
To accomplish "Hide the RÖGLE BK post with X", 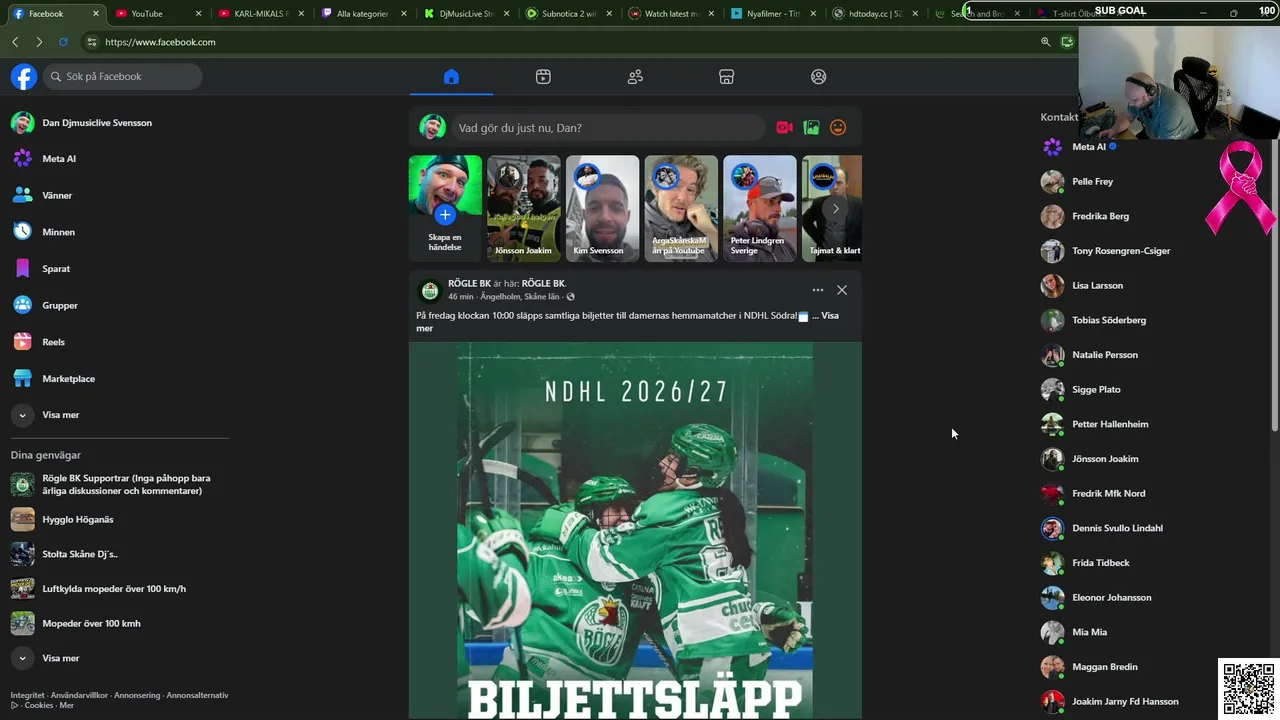I will click(x=842, y=290).
